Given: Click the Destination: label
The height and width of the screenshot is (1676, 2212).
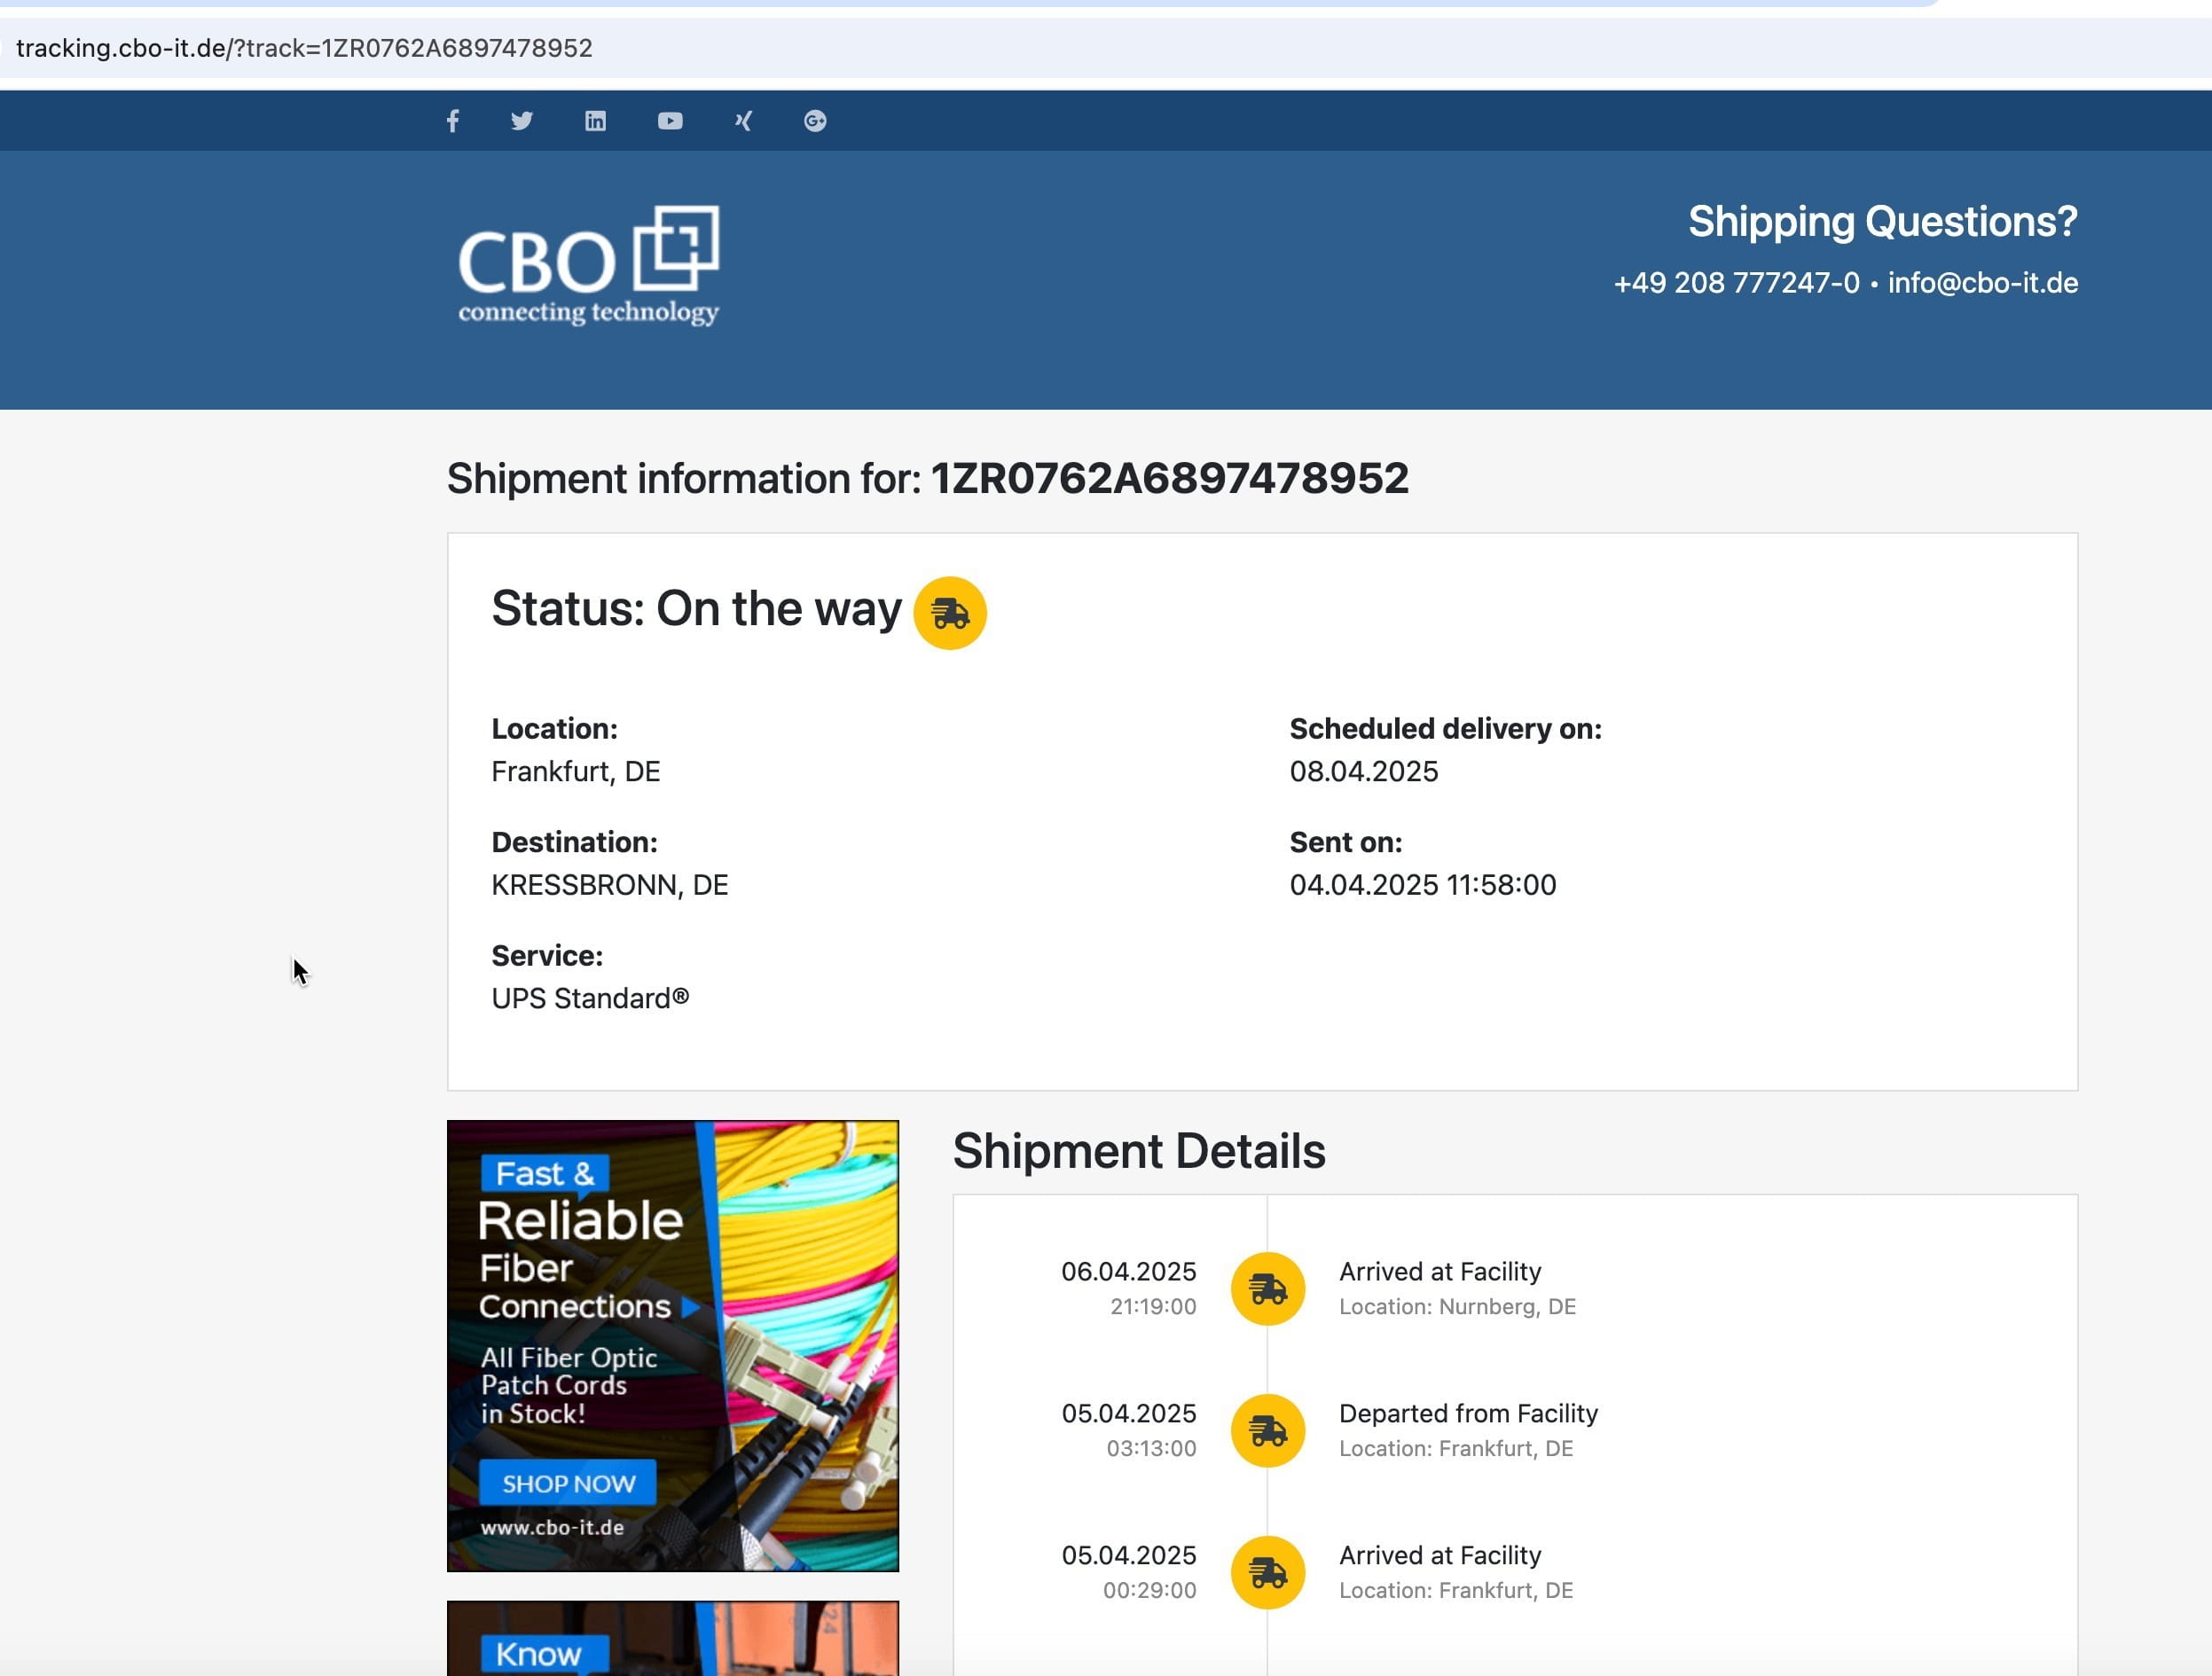Looking at the screenshot, I should coord(574,842).
